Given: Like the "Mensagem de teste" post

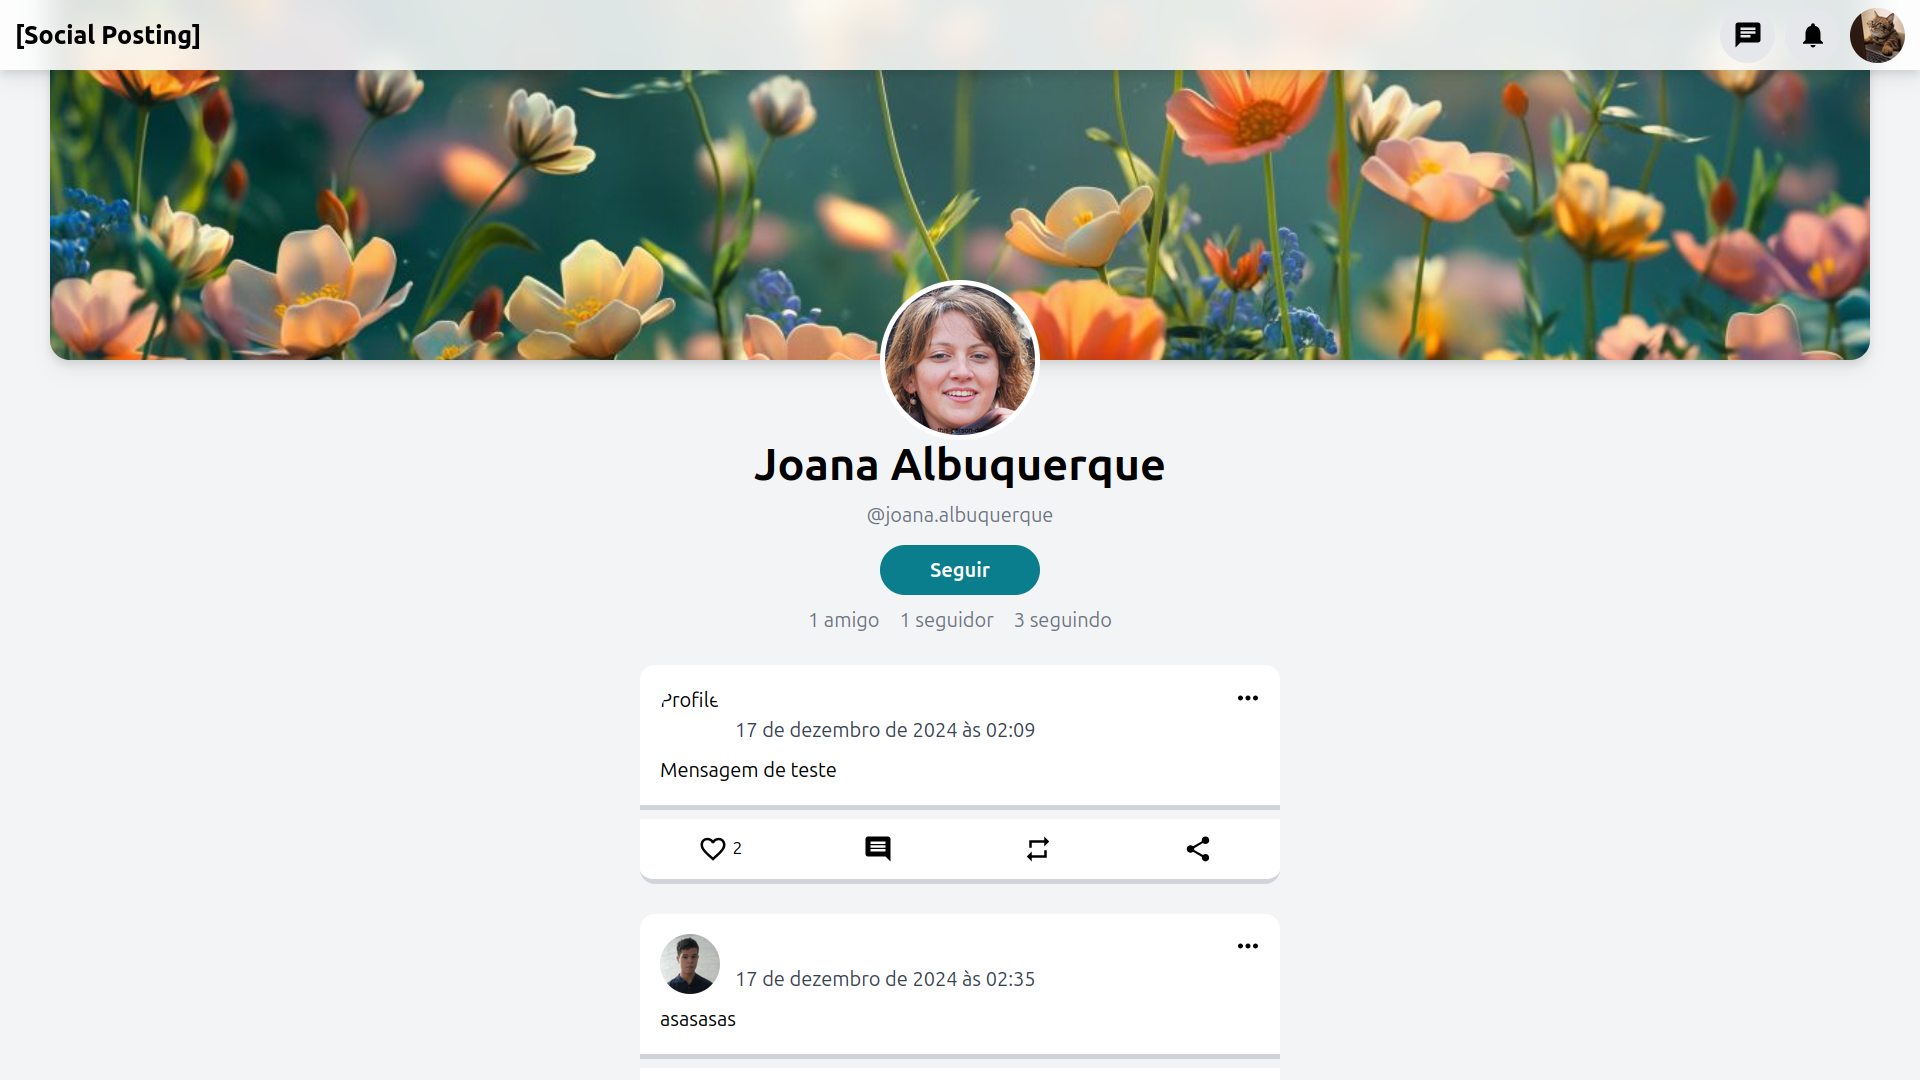Looking at the screenshot, I should point(712,849).
